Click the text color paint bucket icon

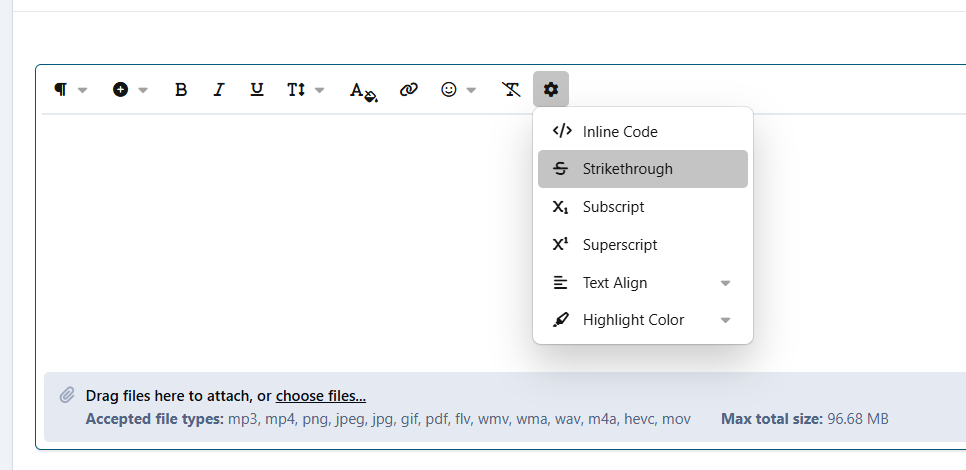point(363,91)
